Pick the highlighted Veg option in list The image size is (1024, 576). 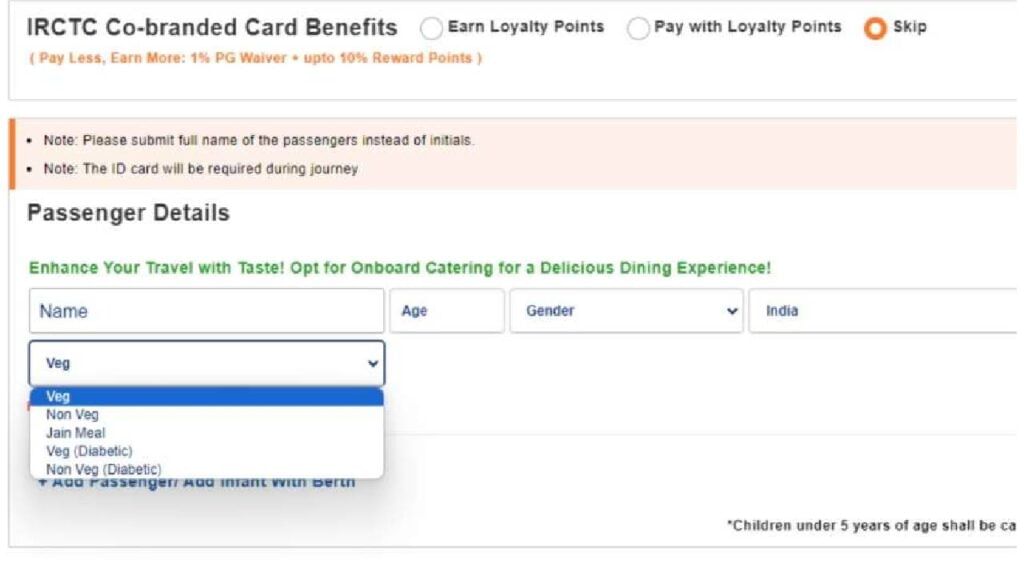point(206,397)
